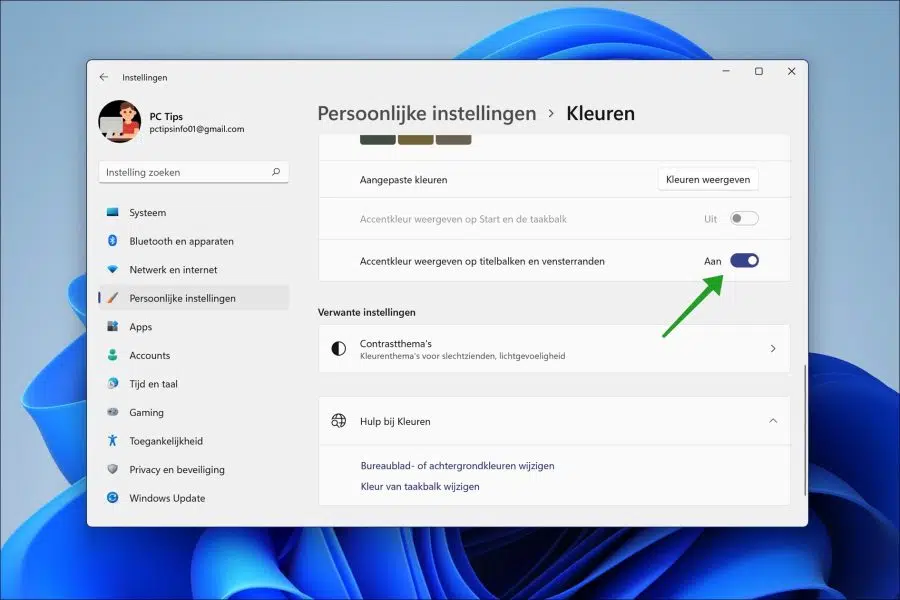This screenshot has height=600, width=900.
Task: Click the globe icon beside Hulp bij Kleuren
Action: tap(339, 421)
